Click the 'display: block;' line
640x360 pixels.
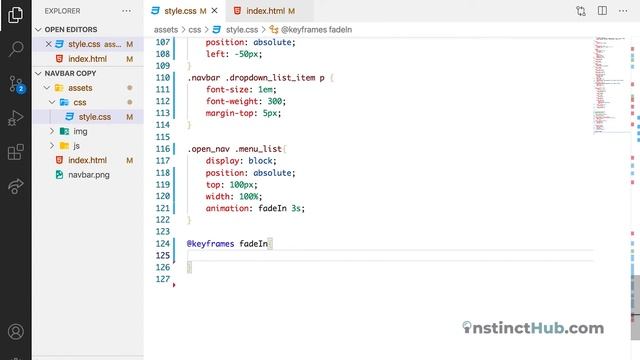click(x=241, y=161)
